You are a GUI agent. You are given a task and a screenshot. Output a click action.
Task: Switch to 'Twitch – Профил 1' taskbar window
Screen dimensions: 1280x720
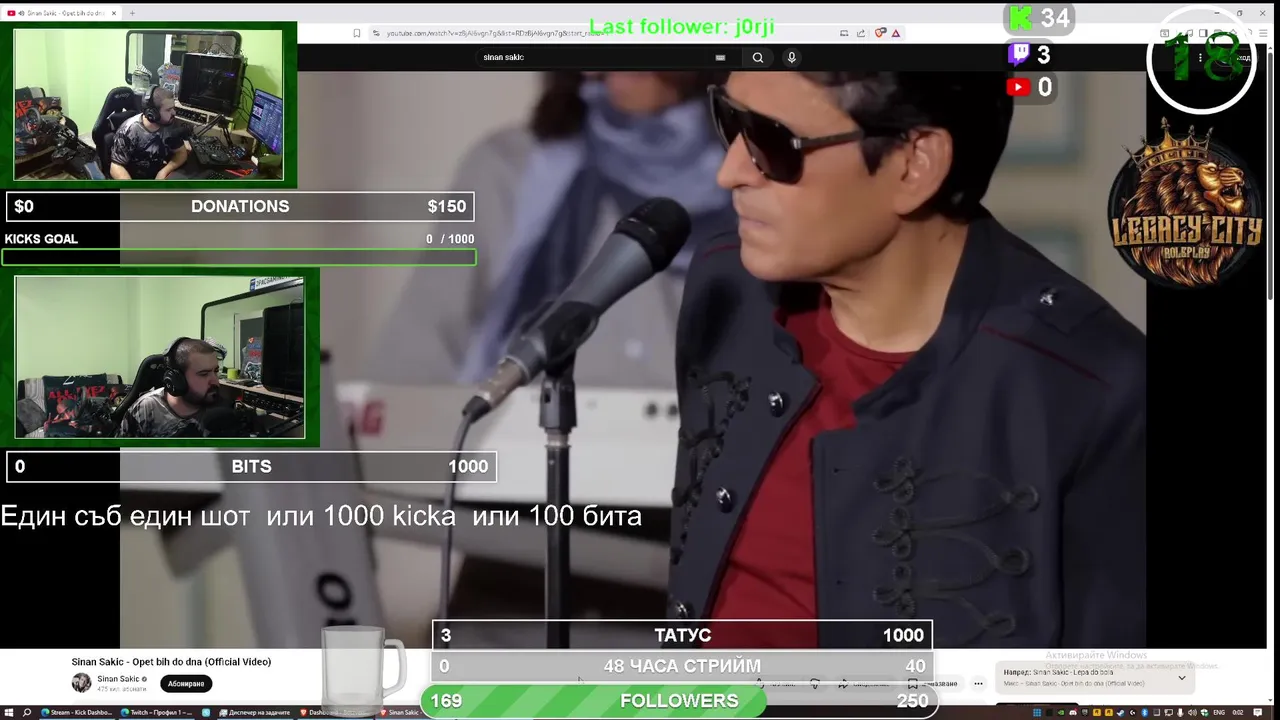[157, 712]
